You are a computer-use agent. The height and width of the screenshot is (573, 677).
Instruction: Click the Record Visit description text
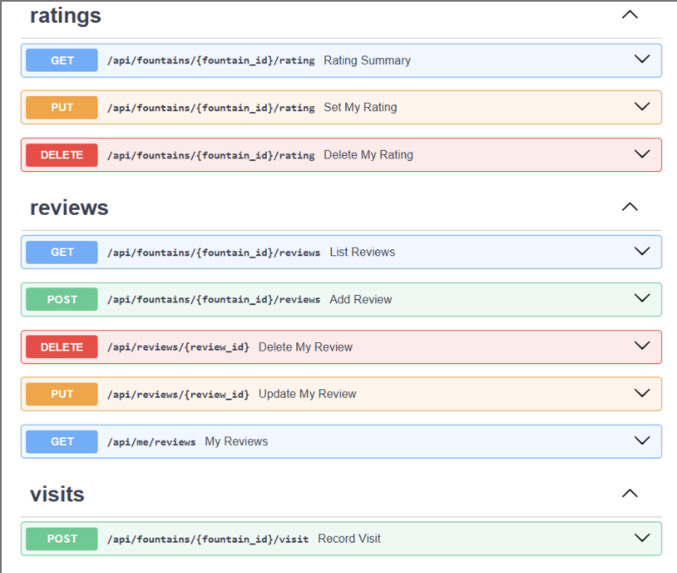349,538
